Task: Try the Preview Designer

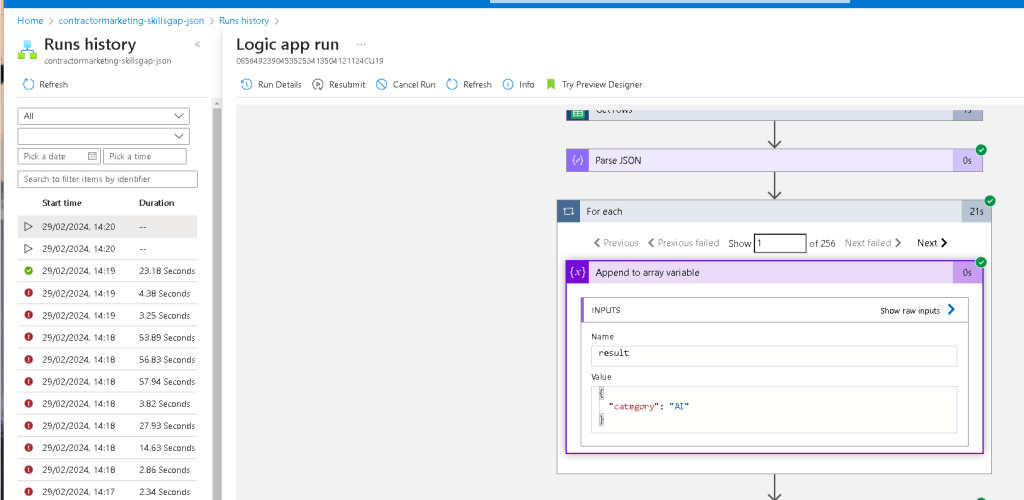Action: point(594,85)
